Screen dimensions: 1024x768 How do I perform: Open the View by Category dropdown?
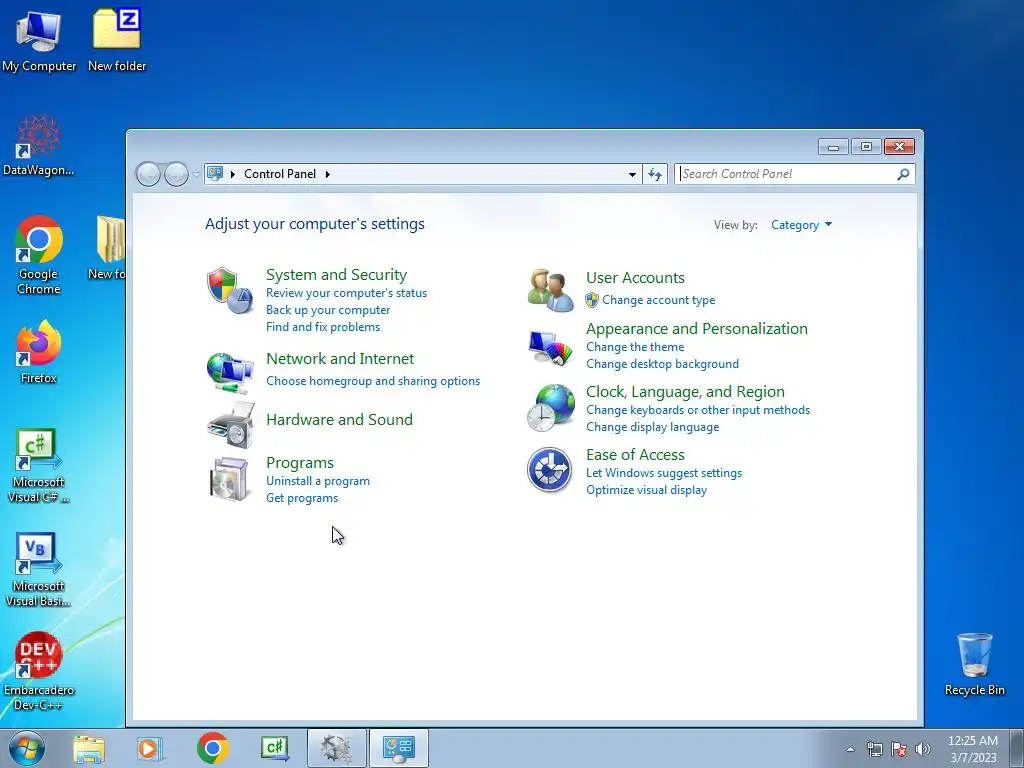tap(801, 225)
